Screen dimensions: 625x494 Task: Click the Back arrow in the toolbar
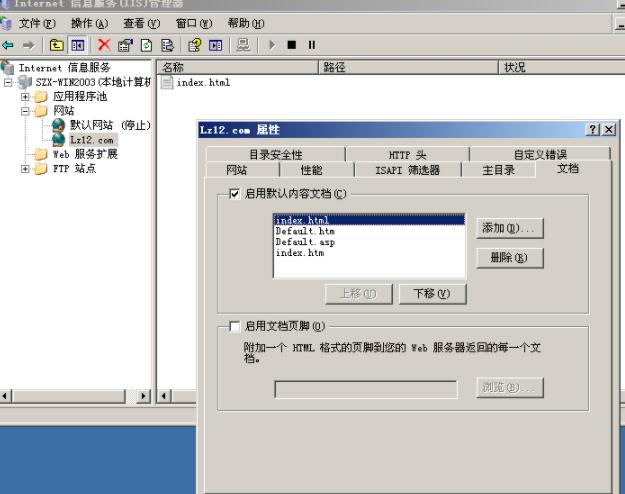[x=8, y=45]
